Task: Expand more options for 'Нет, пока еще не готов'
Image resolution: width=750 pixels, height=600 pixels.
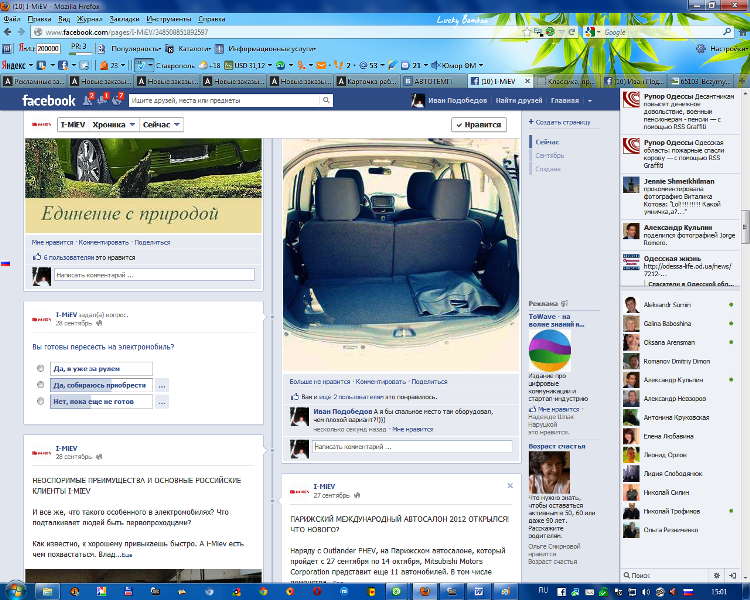Action: point(162,402)
